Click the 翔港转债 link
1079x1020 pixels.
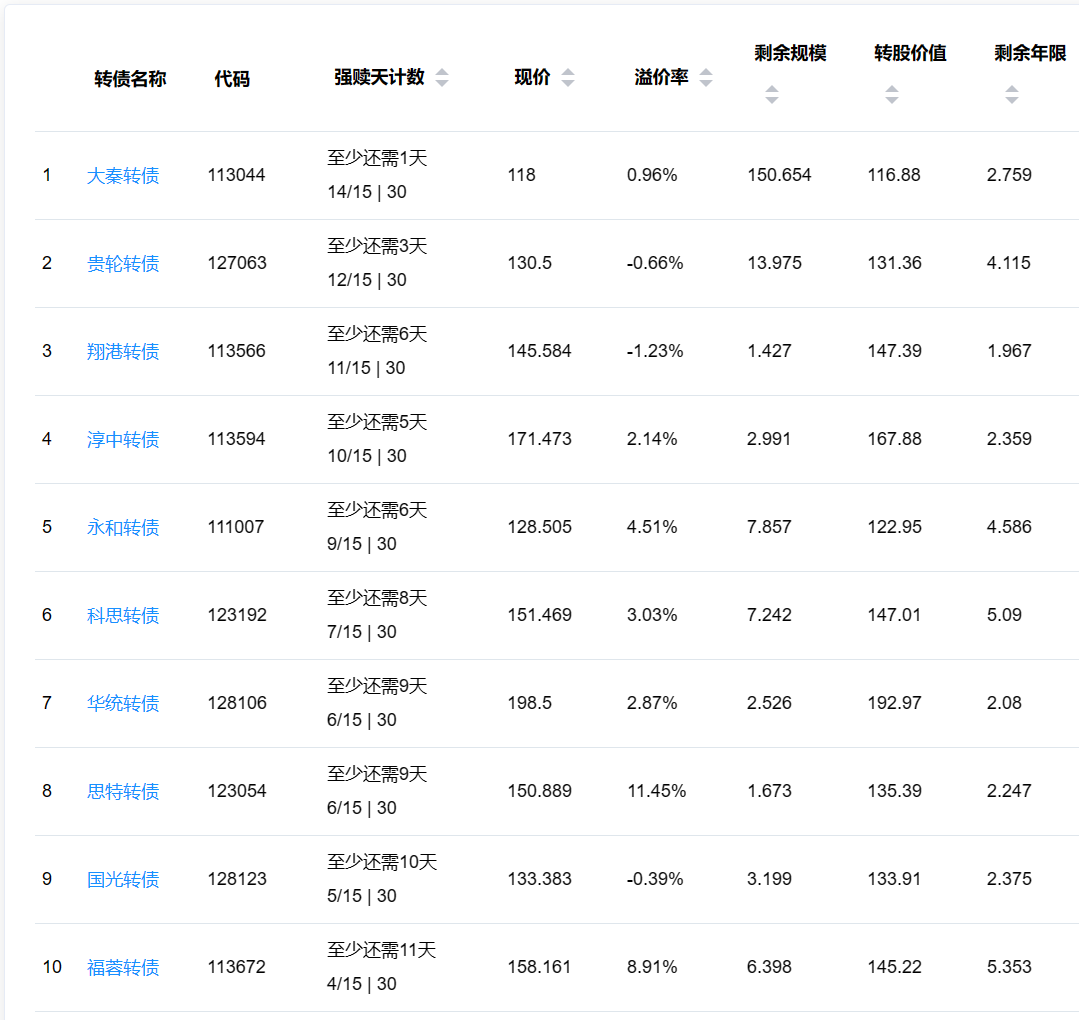(123, 352)
